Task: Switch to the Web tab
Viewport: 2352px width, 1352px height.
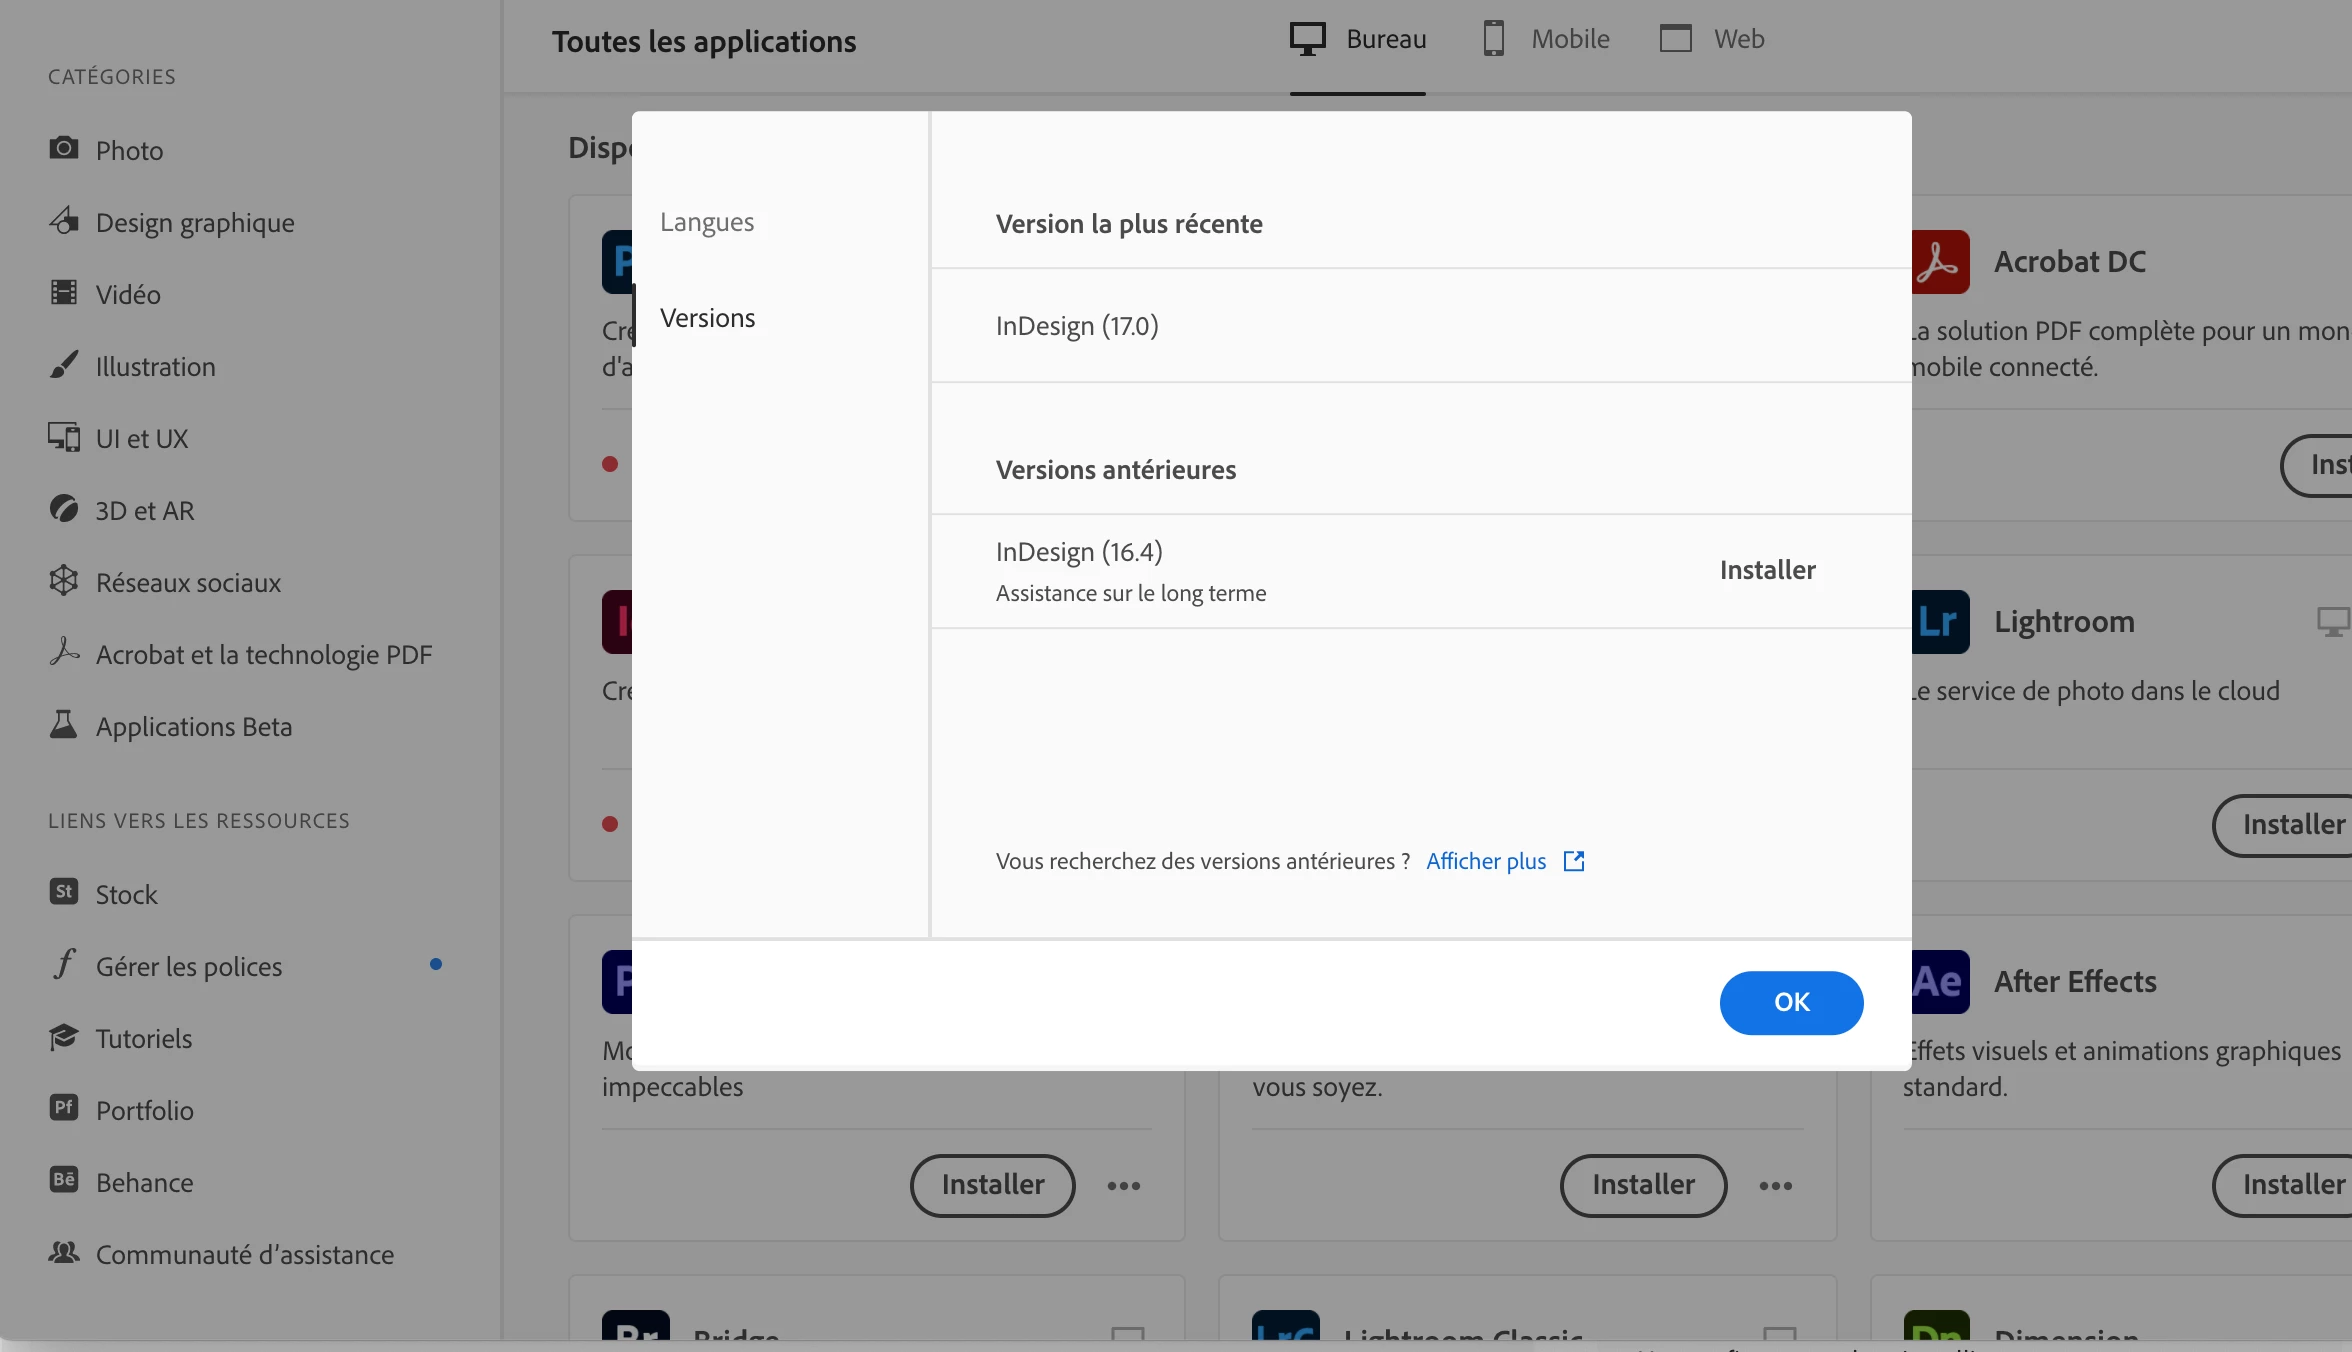Action: [1713, 40]
